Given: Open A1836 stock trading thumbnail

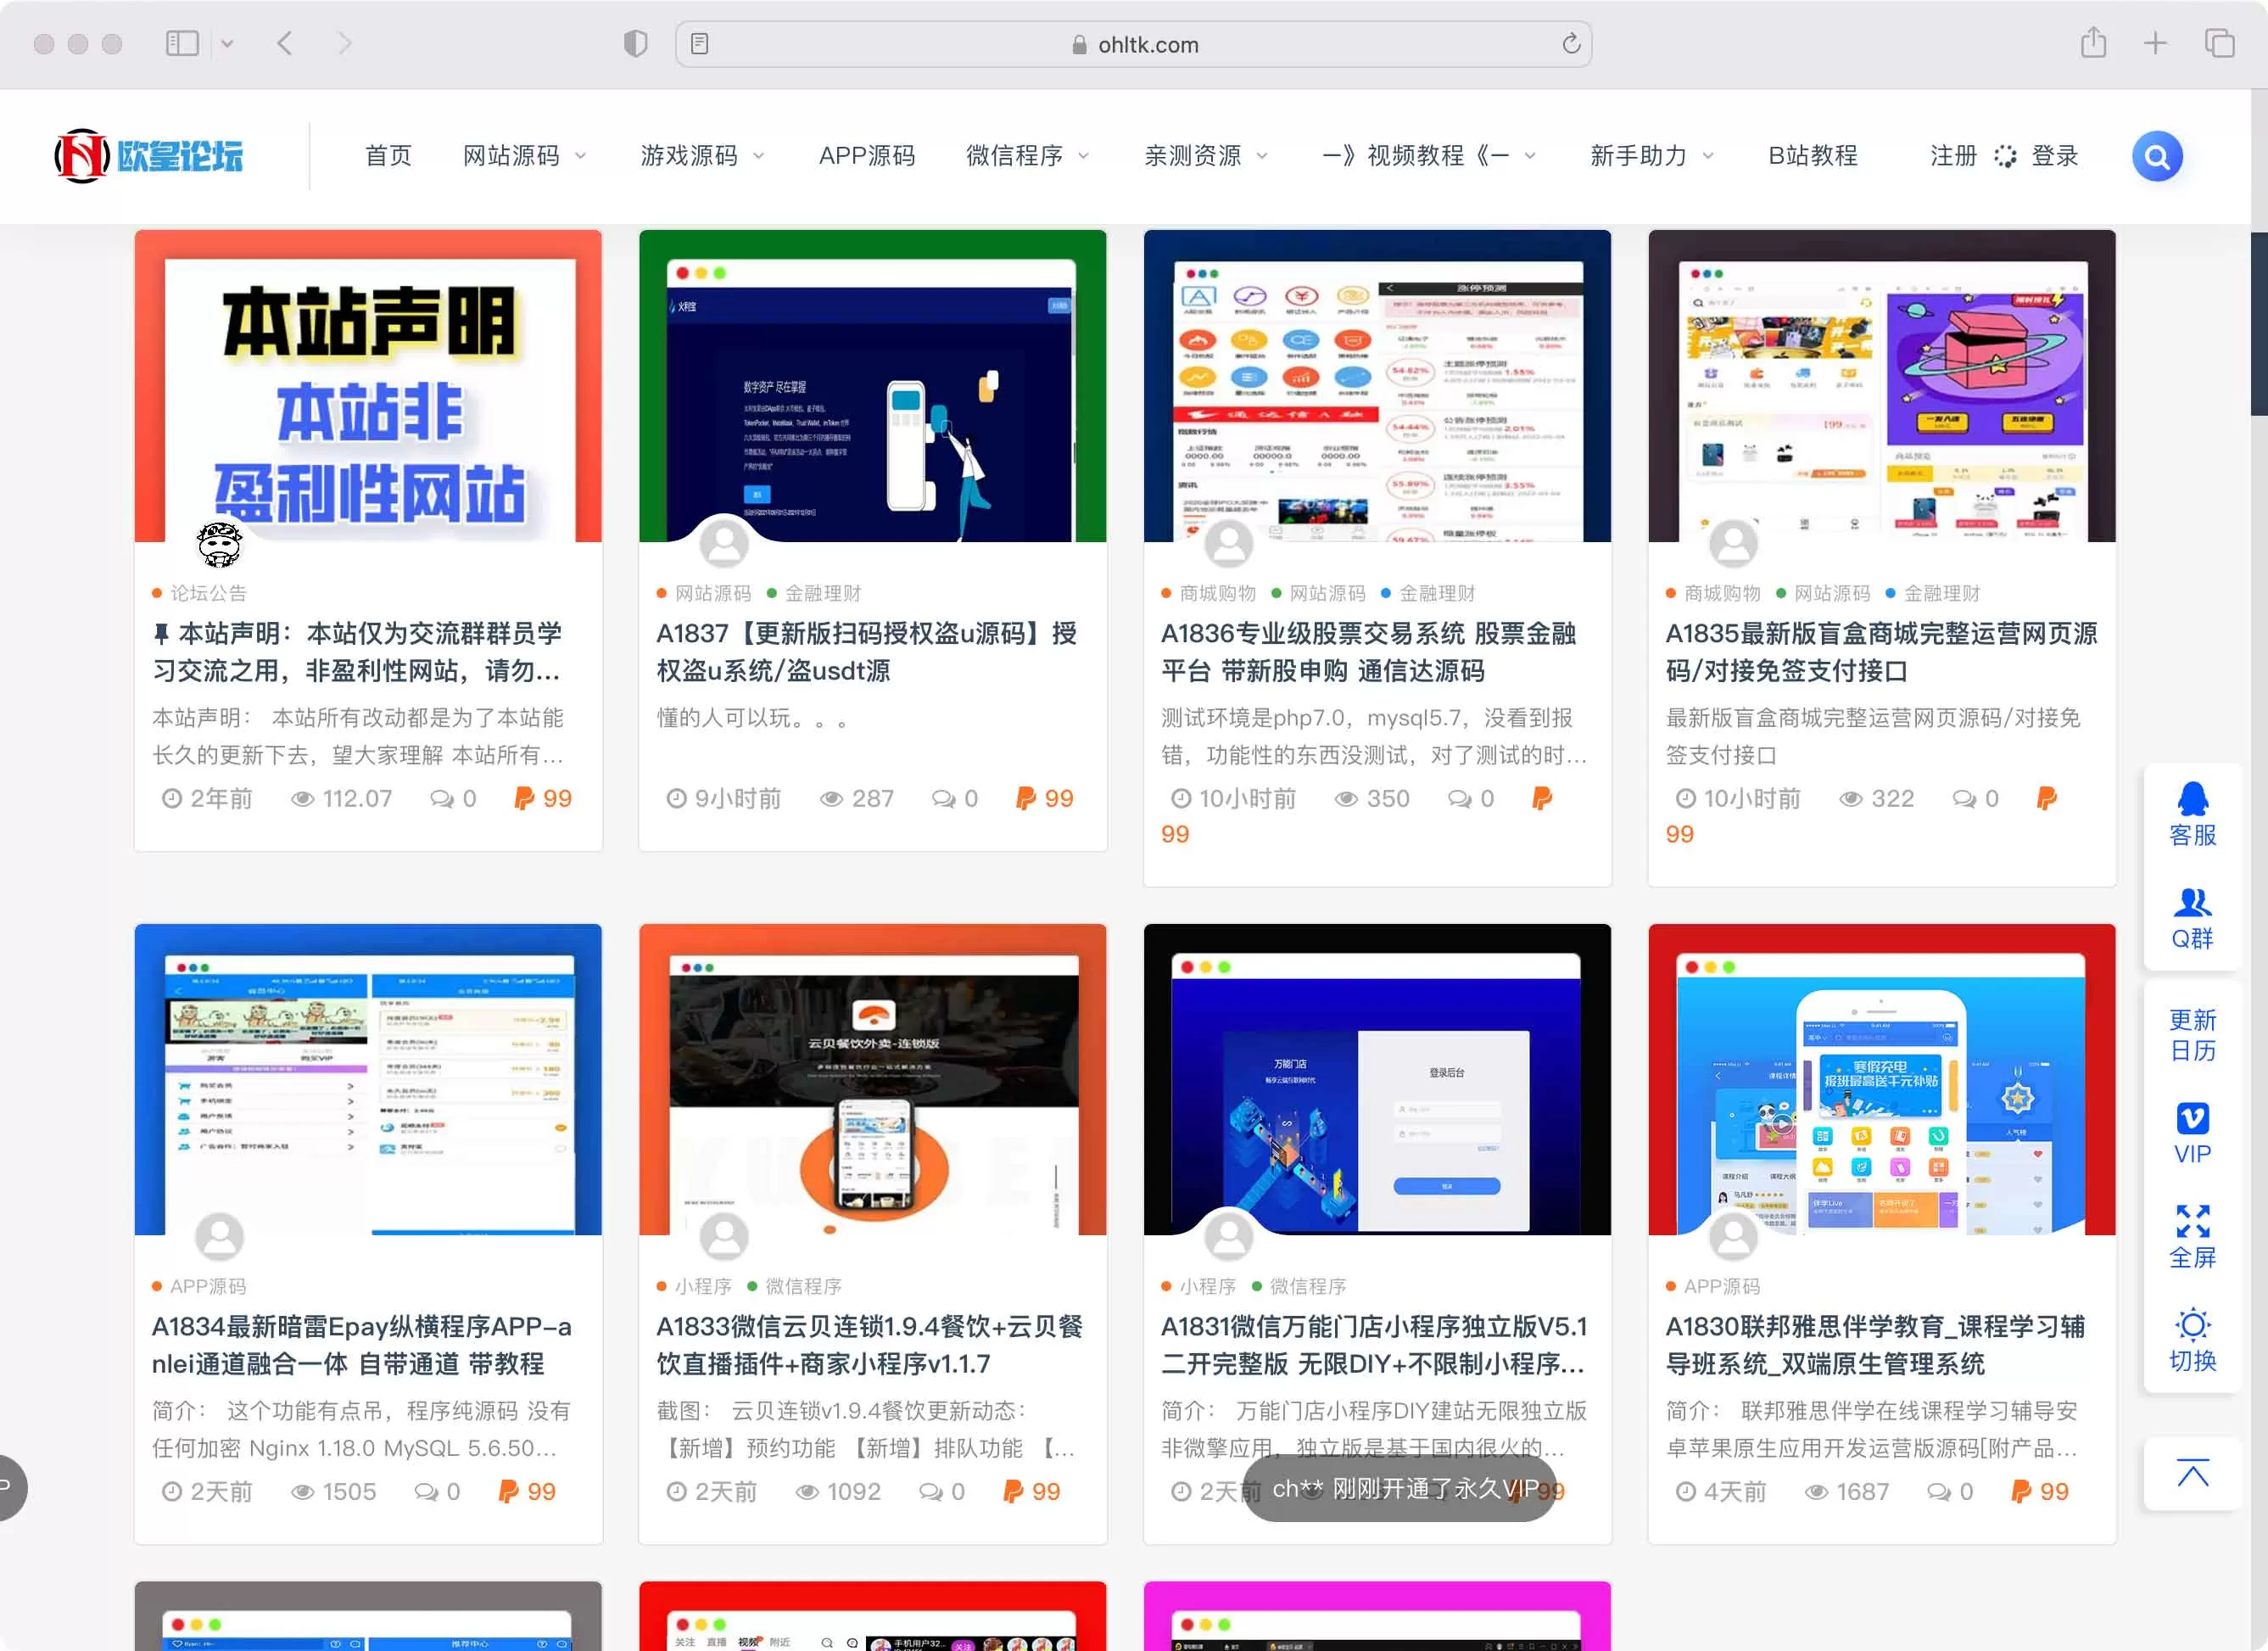Looking at the screenshot, I should (x=1377, y=386).
